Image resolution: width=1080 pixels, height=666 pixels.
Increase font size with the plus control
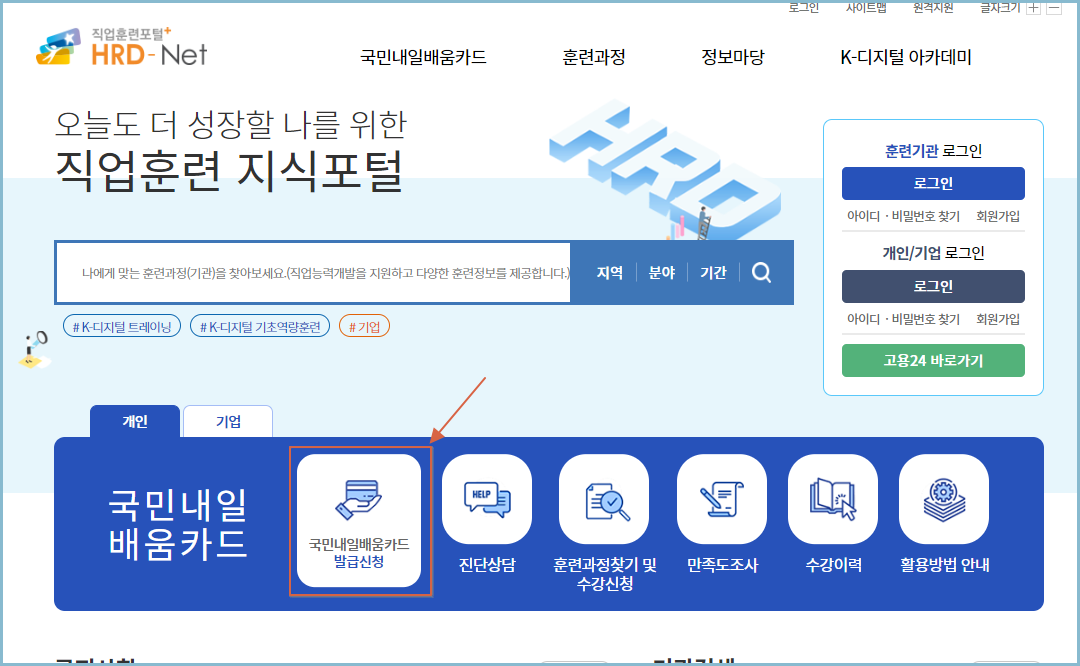(x=1033, y=7)
